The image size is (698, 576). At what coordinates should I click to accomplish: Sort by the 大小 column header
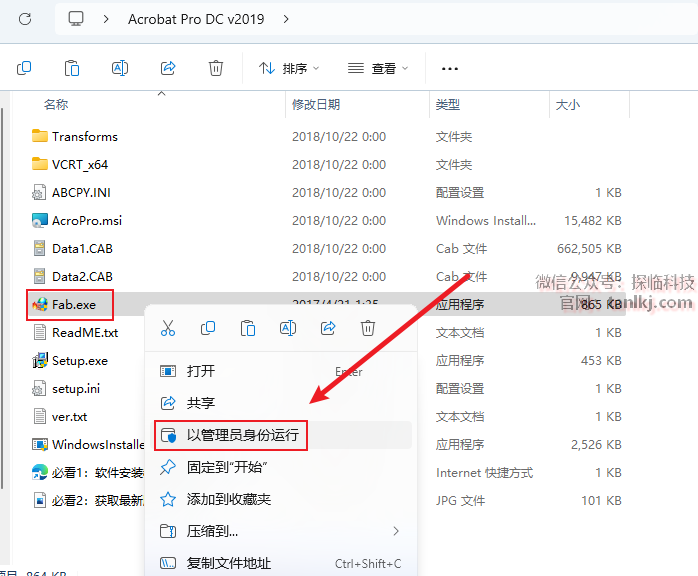pyautogui.click(x=568, y=104)
